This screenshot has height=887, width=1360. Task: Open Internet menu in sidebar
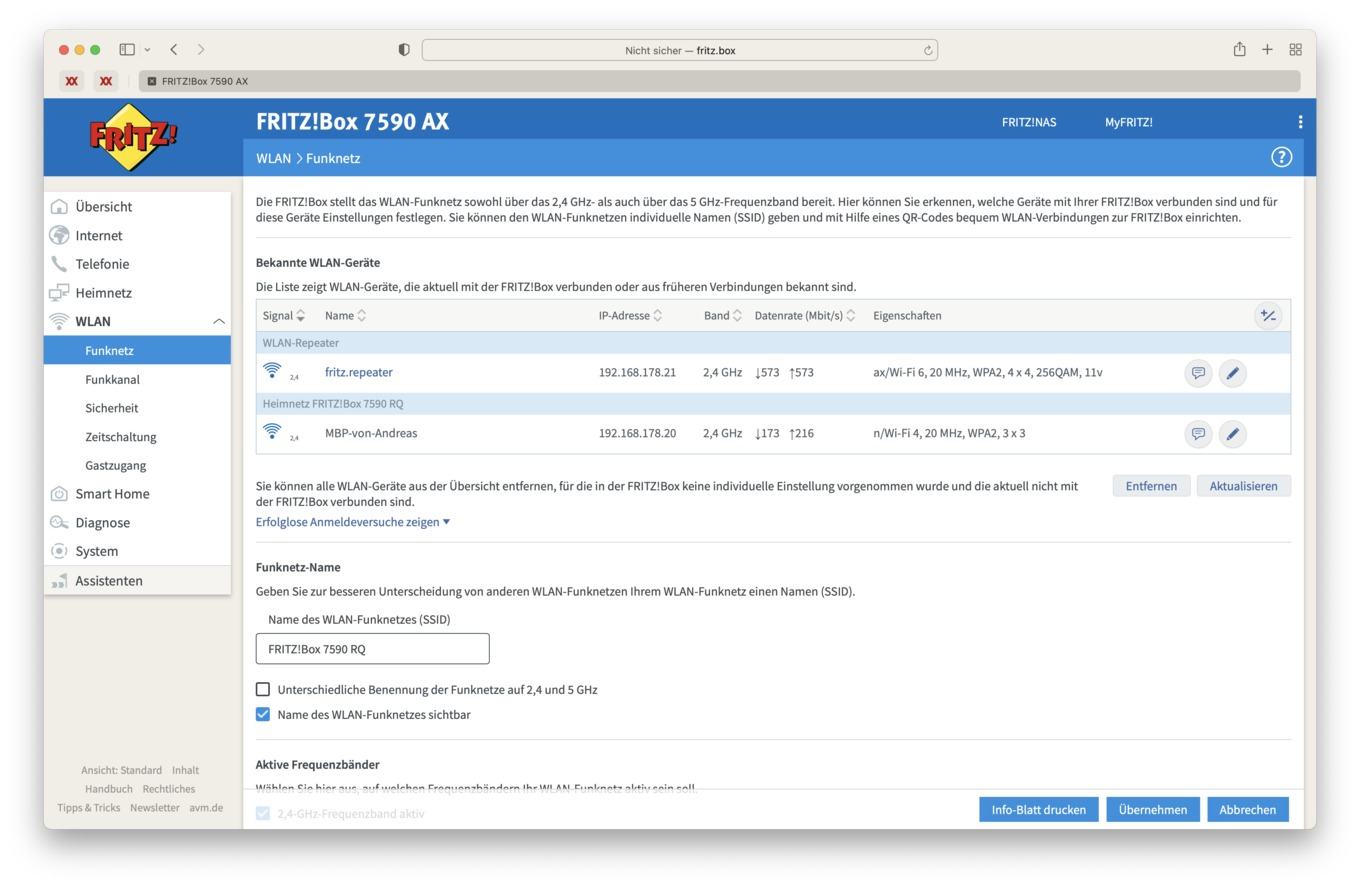point(137,236)
